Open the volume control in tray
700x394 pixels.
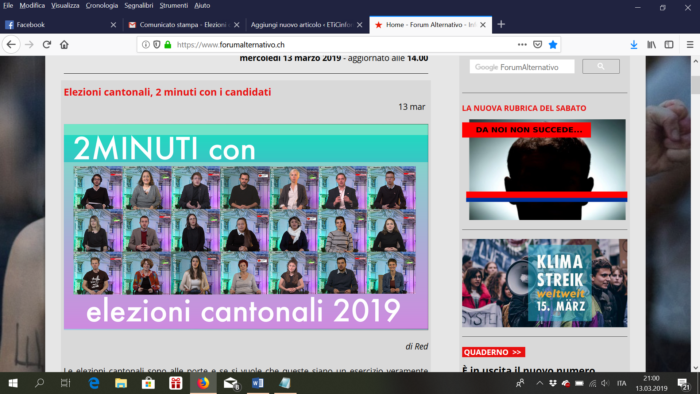pyautogui.click(x=605, y=383)
